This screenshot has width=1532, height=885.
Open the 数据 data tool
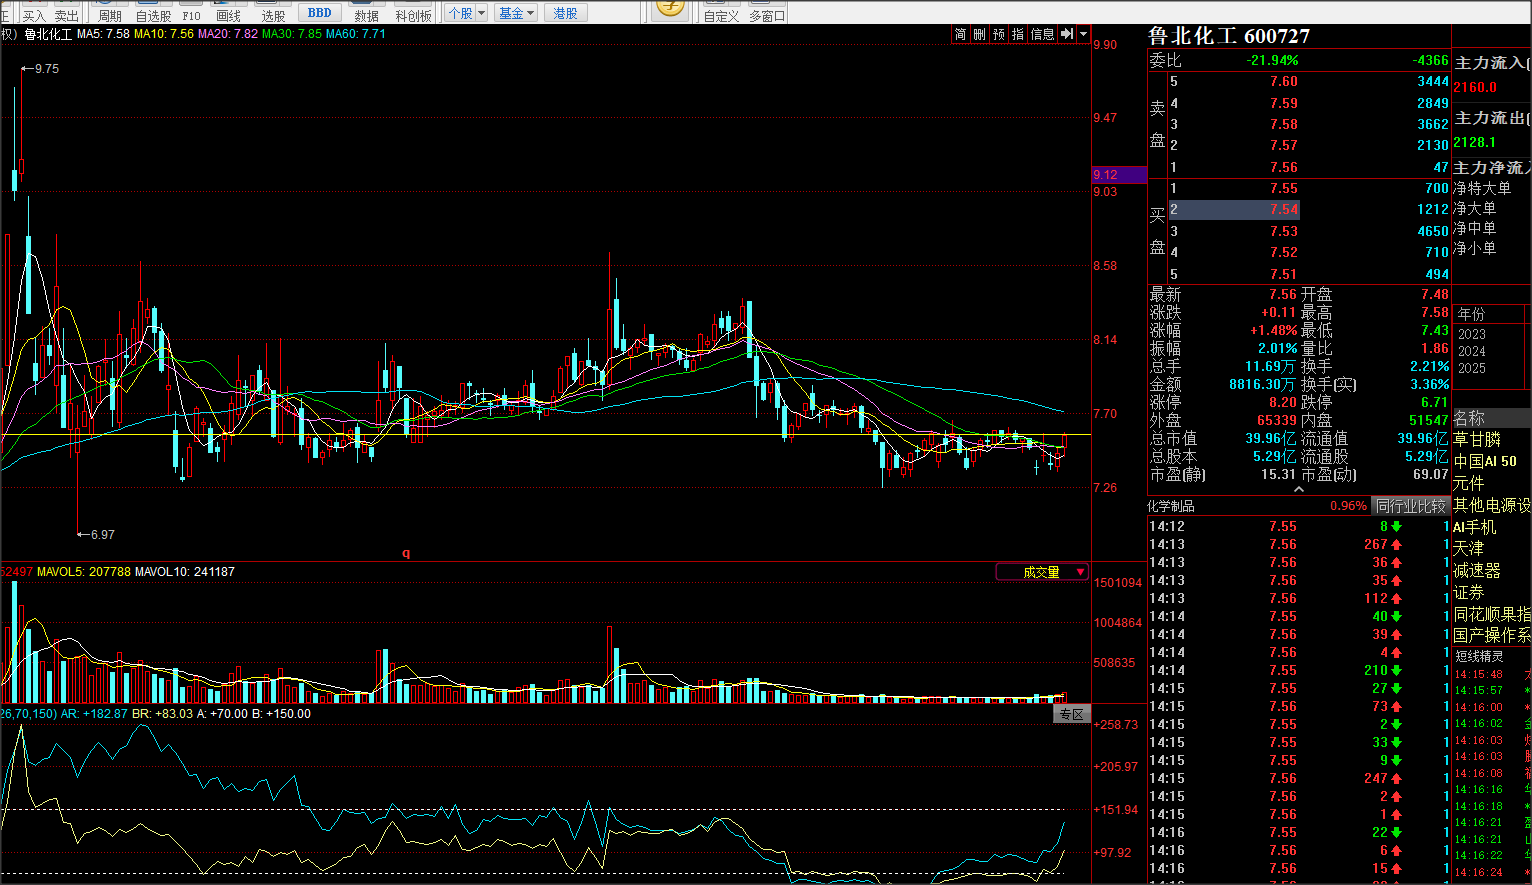pos(367,15)
